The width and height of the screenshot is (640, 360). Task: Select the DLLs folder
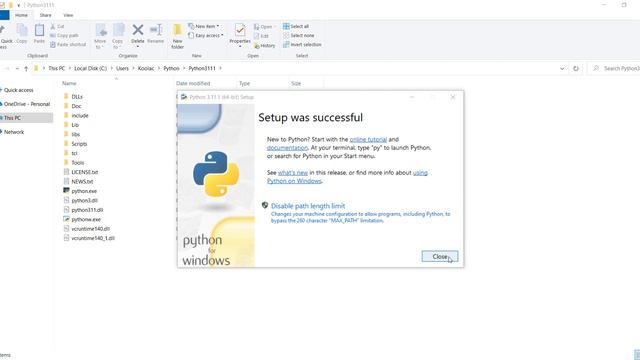[x=77, y=97]
